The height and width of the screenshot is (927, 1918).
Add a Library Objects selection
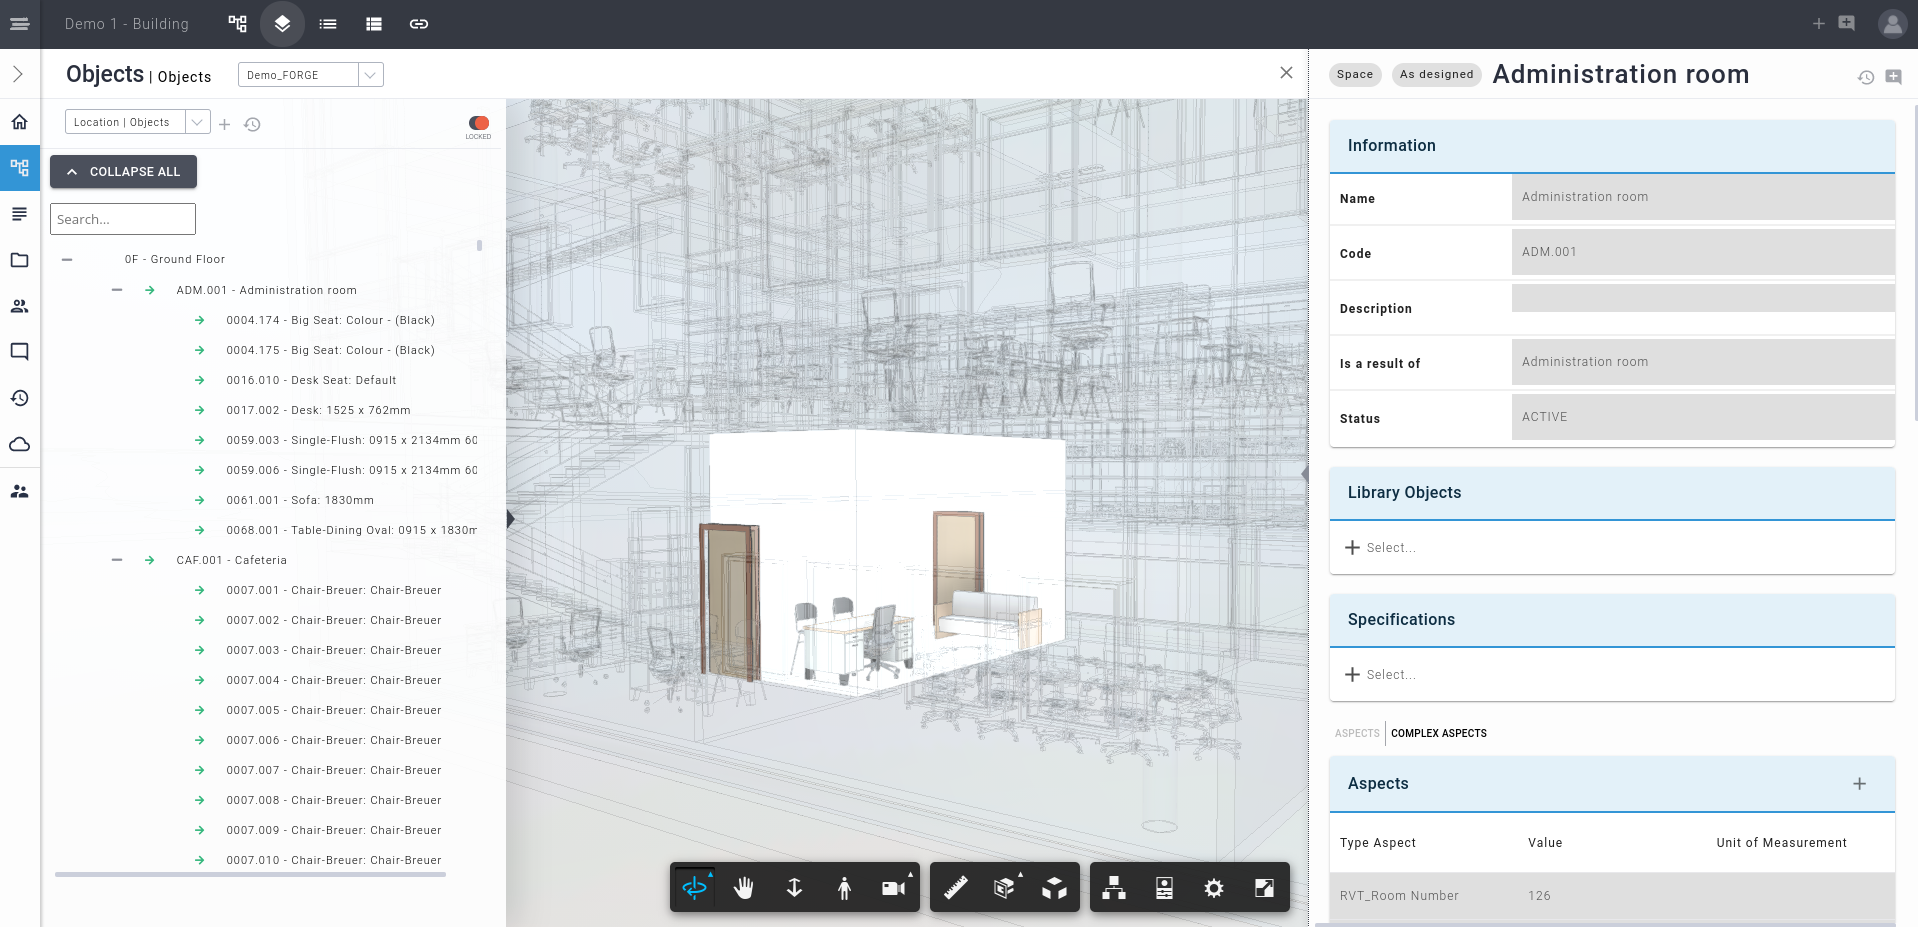point(1381,548)
